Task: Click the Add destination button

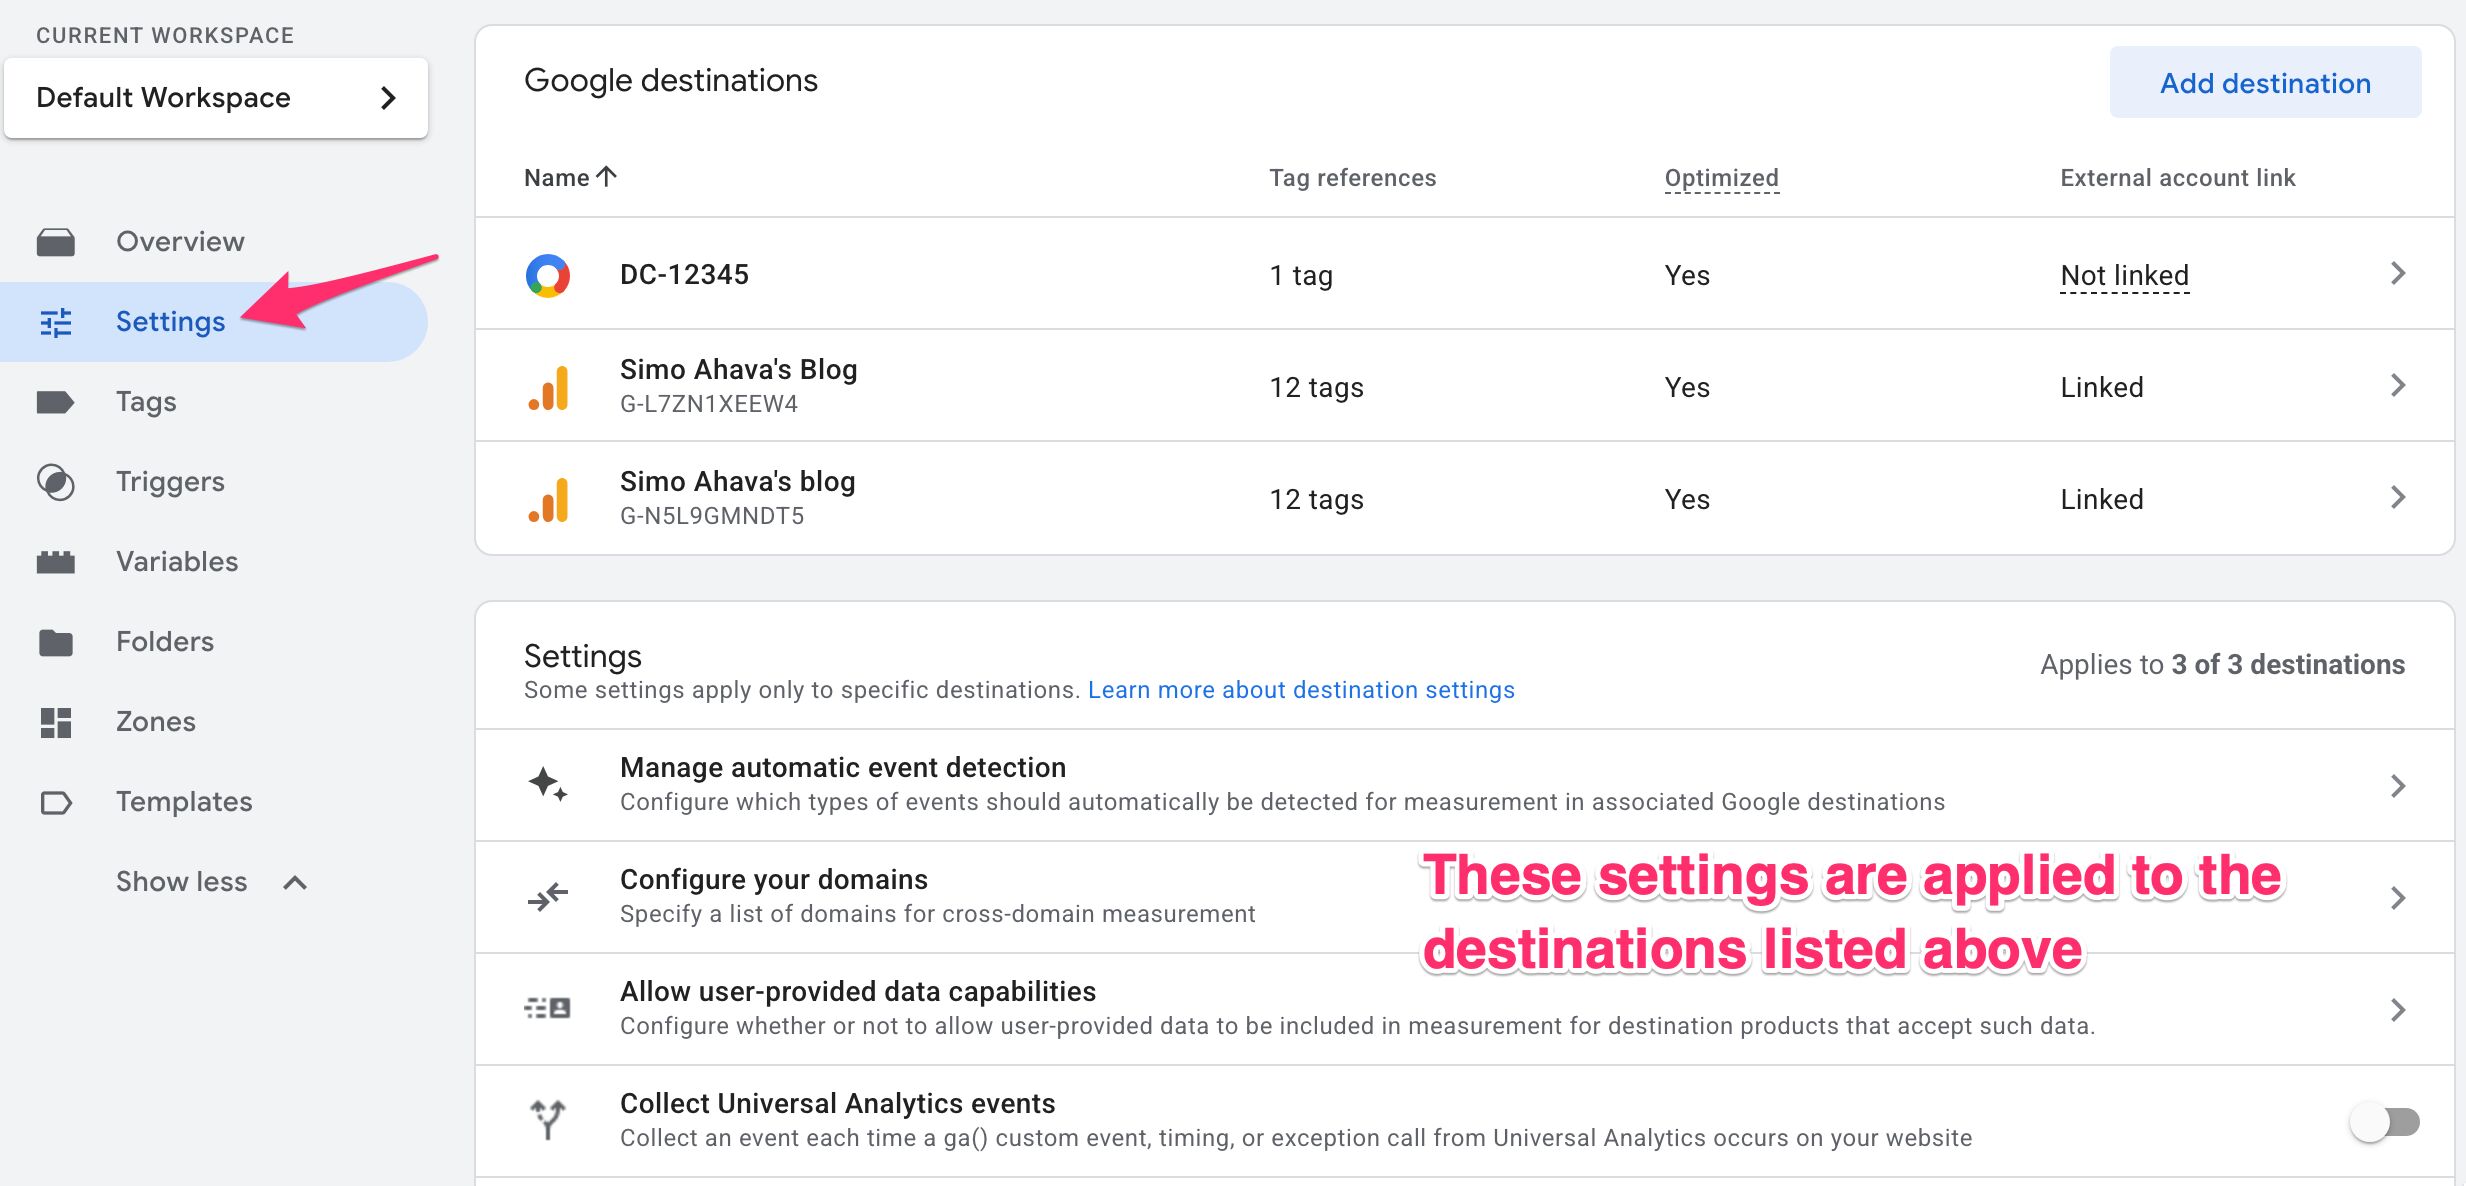Action: 2265,82
